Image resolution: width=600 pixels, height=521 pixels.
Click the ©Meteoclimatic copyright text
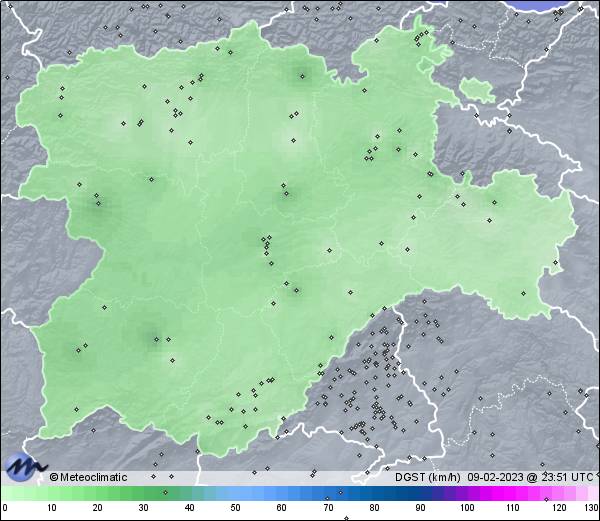click(x=88, y=477)
